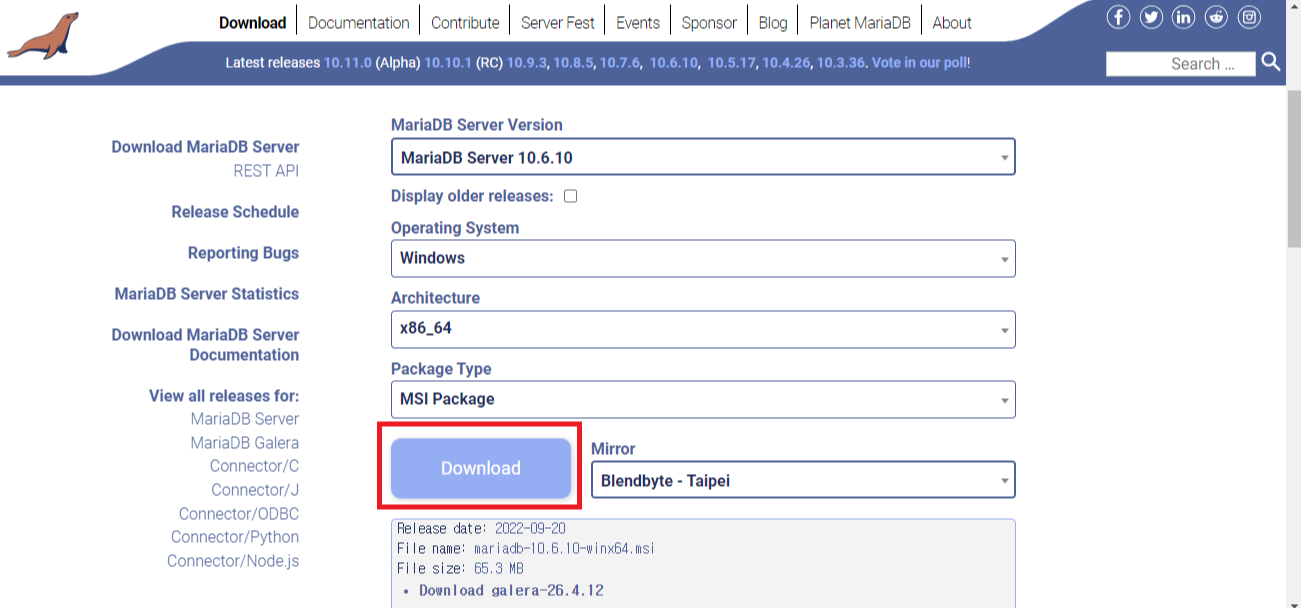Open the Download menu item
Viewport: 1301px width, 608px height.
coord(252,22)
